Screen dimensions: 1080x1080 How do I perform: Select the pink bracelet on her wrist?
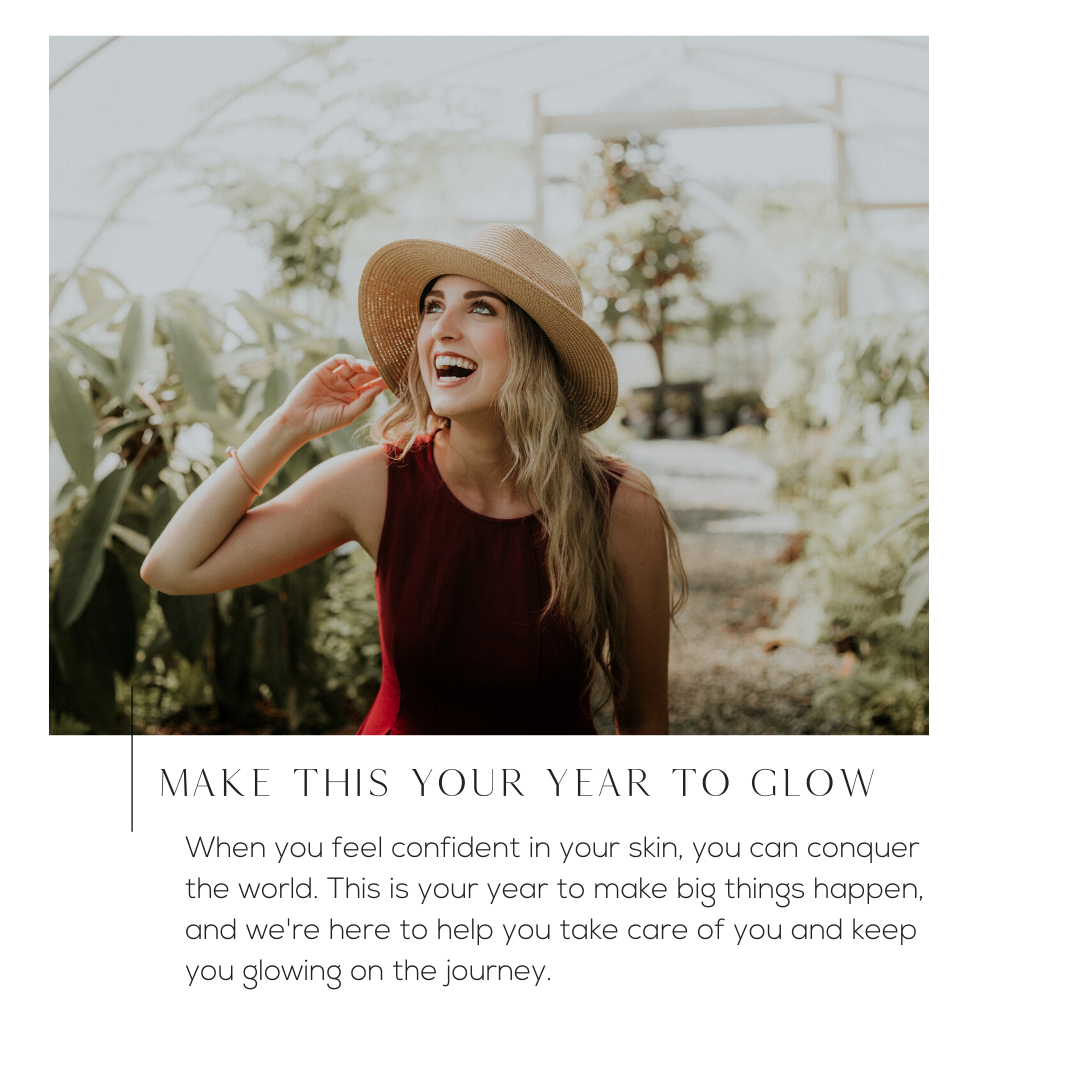tap(243, 470)
